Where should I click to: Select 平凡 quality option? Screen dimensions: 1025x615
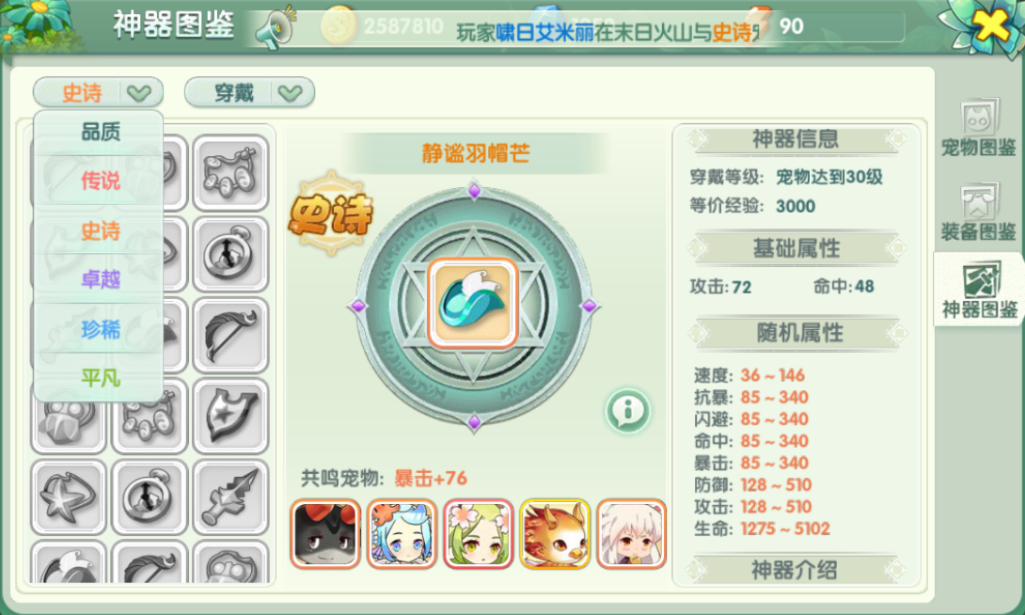[100, 378]
